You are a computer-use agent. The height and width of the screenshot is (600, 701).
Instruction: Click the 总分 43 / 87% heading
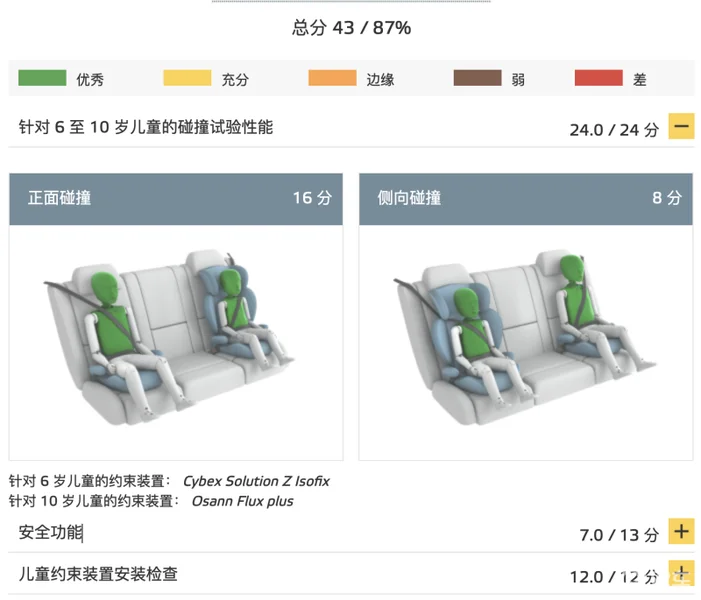tap(351, 28)
